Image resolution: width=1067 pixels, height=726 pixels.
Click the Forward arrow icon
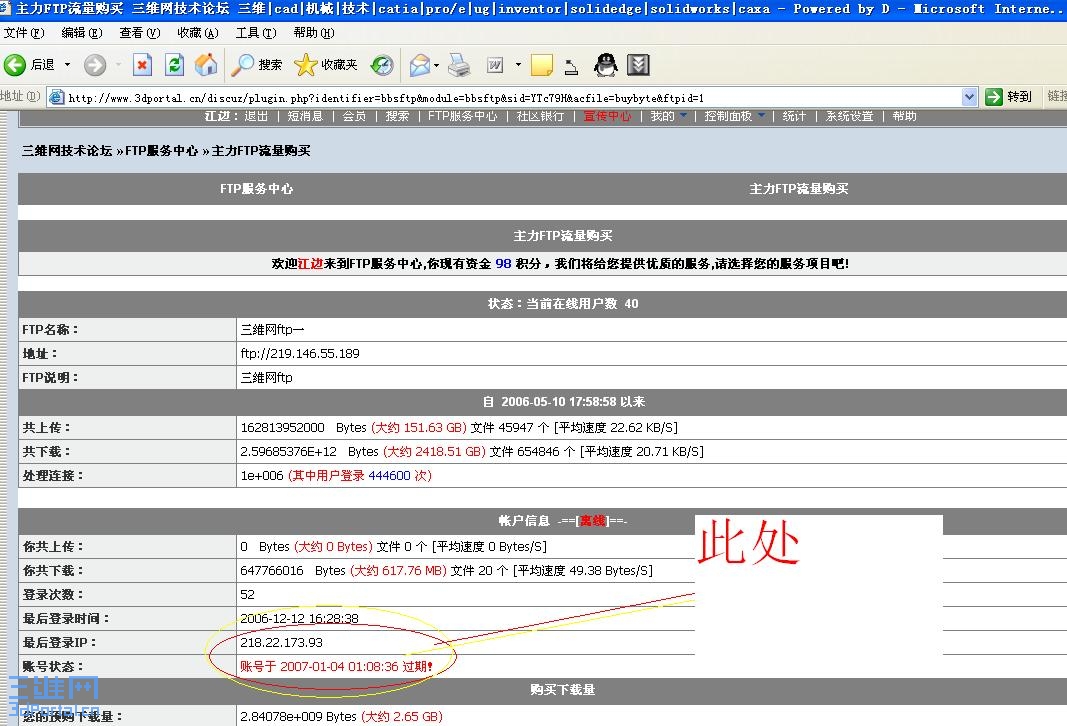95,65
